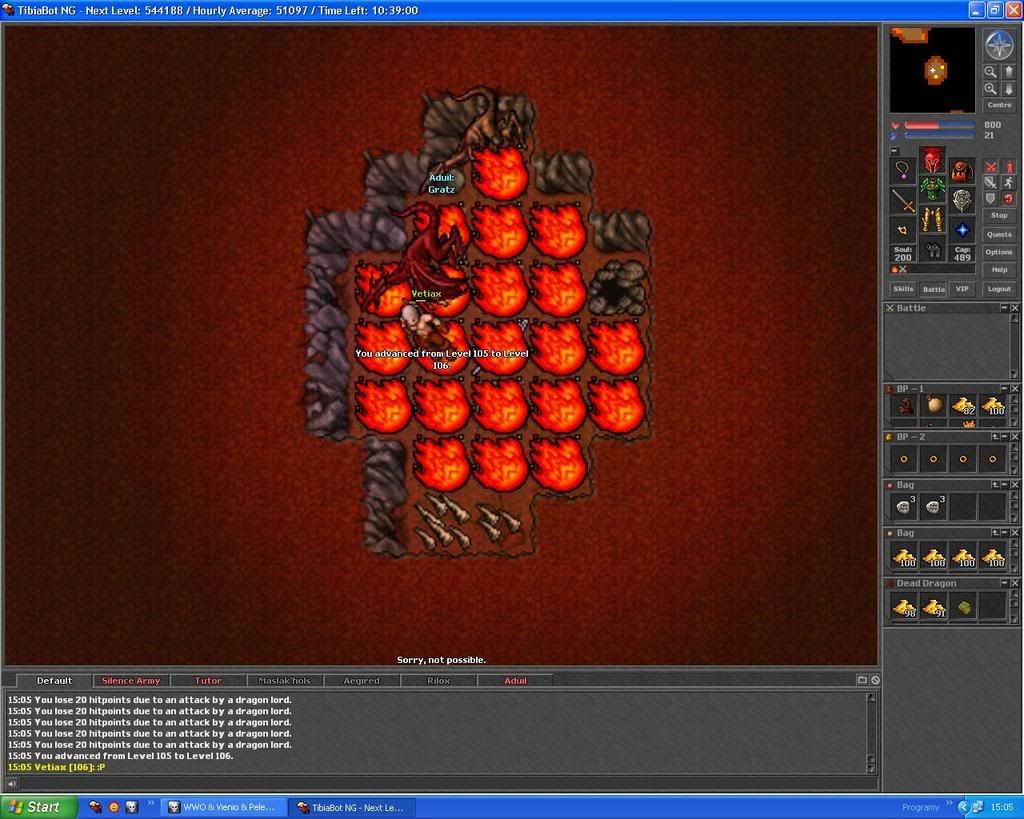This screenshot has width=1024, height=819.
Task: Zoom in the minimap
Action: tap(991, 89)
